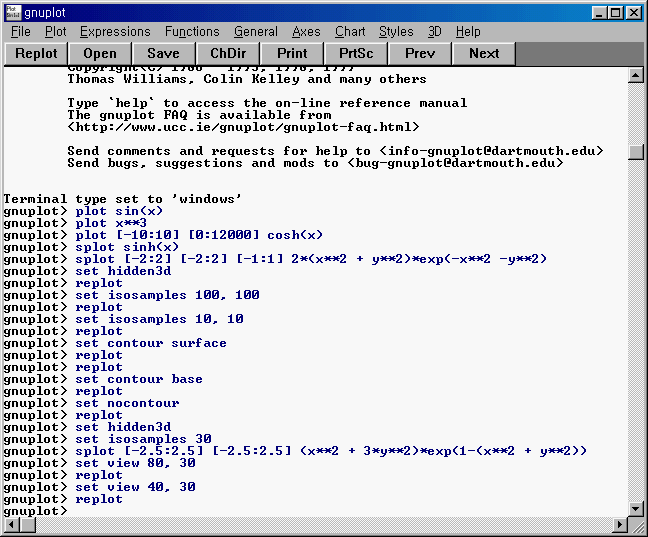Click the Prev toolbar button

pos(420,54)
